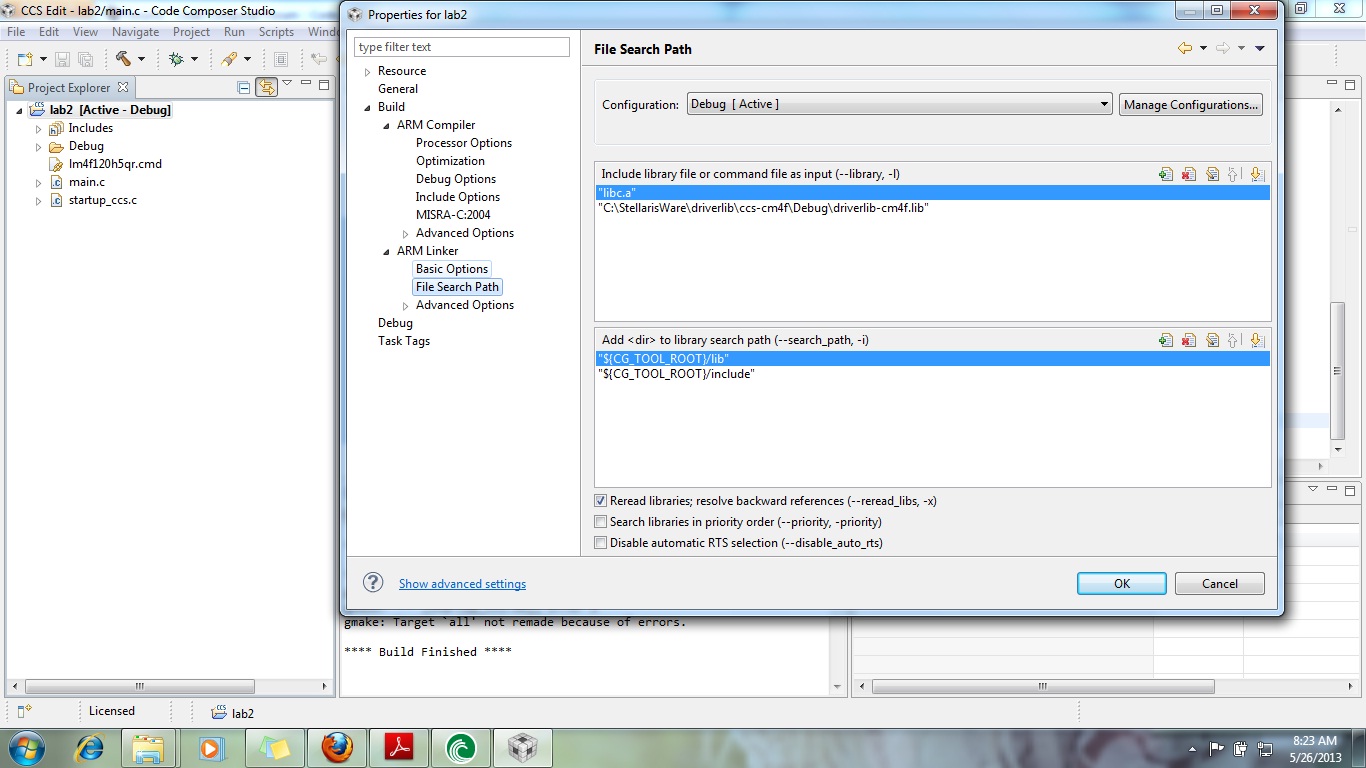Click the Move Up icon in library file list
Image resolution: width=1366 pixels, height=768 pixels.
(x=1234, y=174)
